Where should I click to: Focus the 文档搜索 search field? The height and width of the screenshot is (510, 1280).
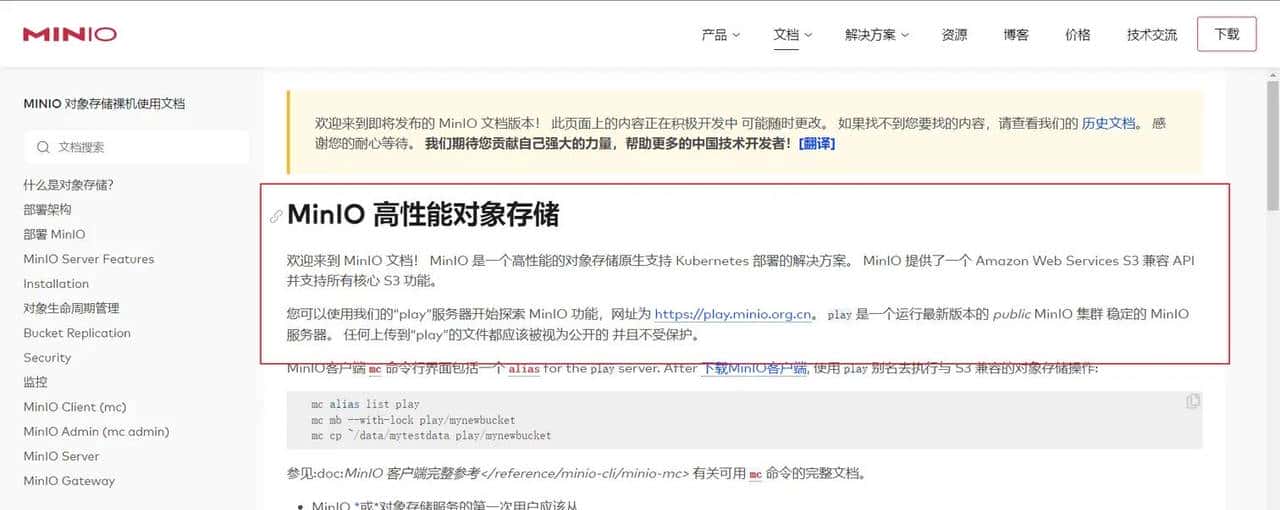pos(137,147)
